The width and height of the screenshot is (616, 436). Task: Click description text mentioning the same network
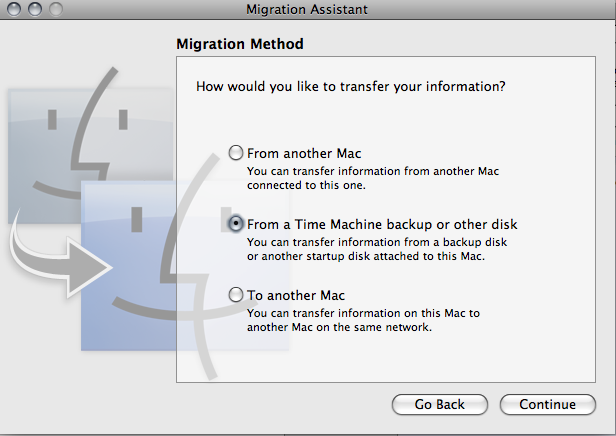click(x=363, y=320)
